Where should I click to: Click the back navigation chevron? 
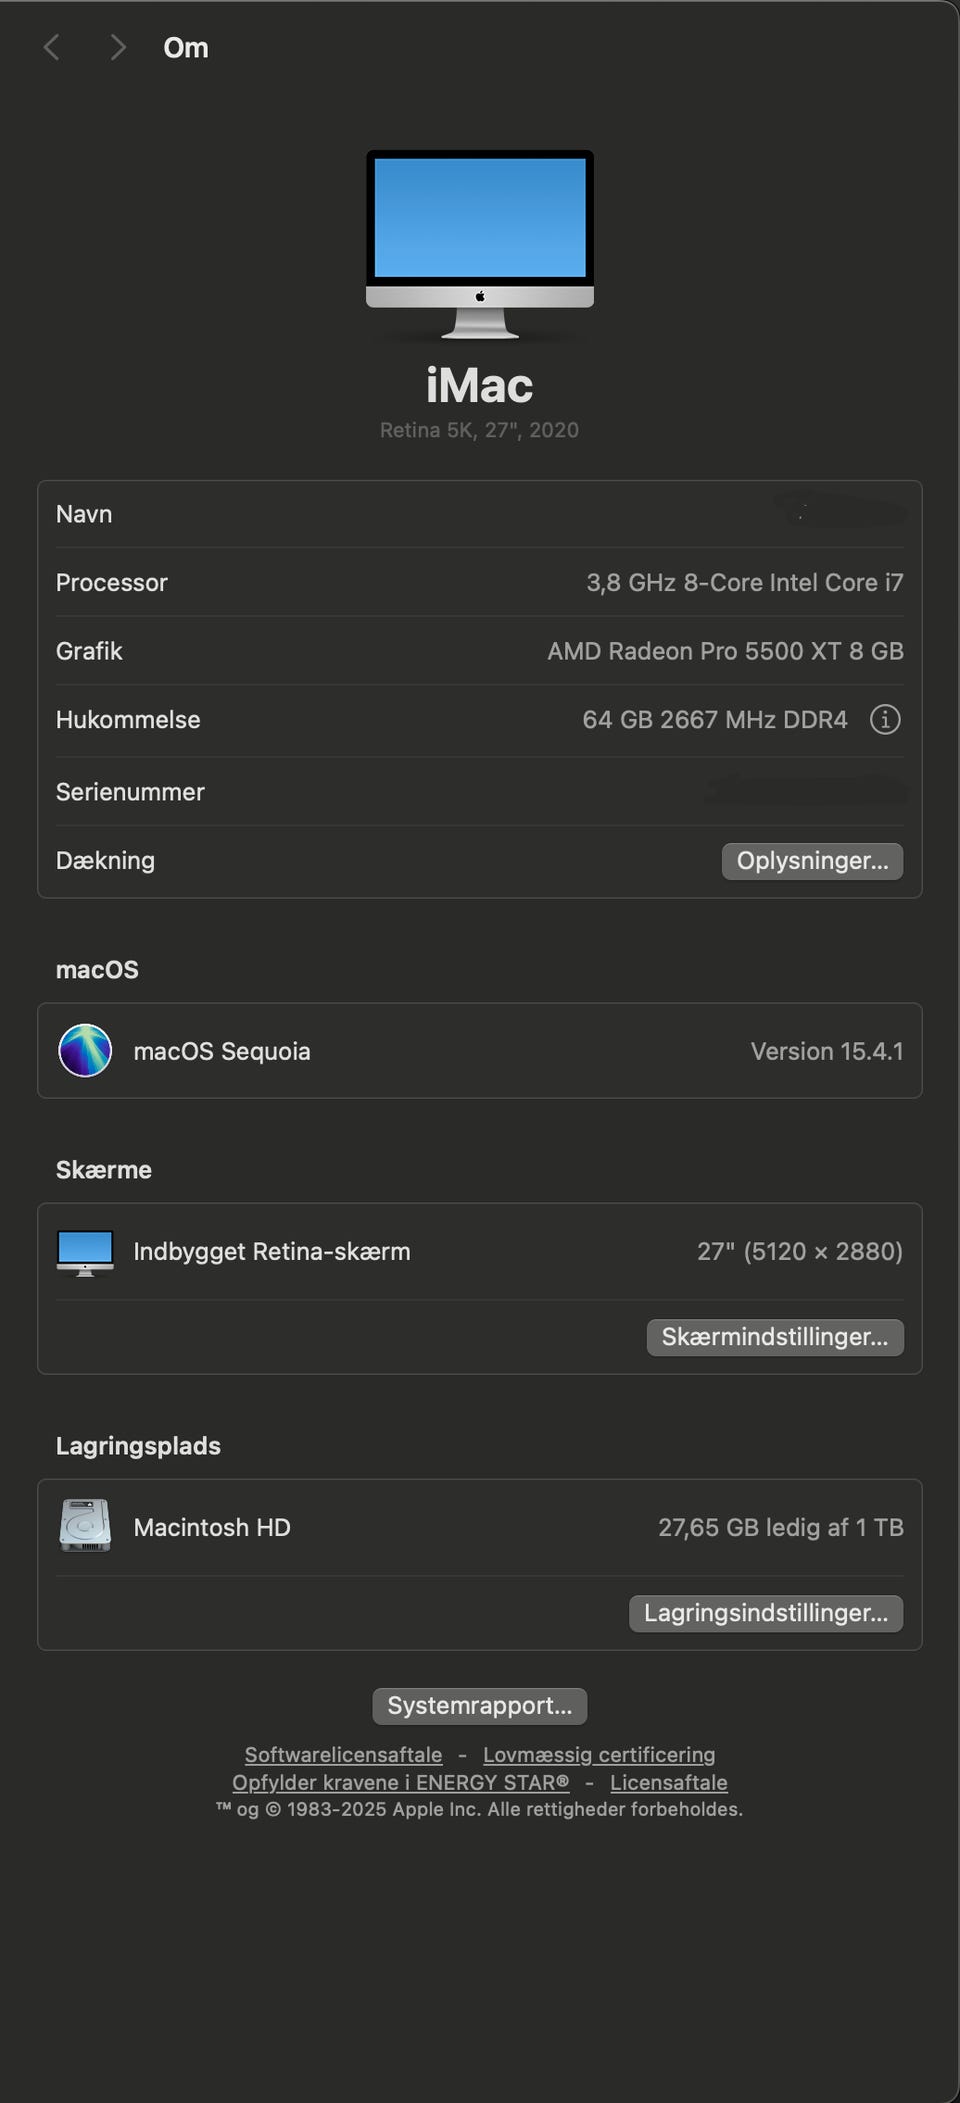(52, 47)
